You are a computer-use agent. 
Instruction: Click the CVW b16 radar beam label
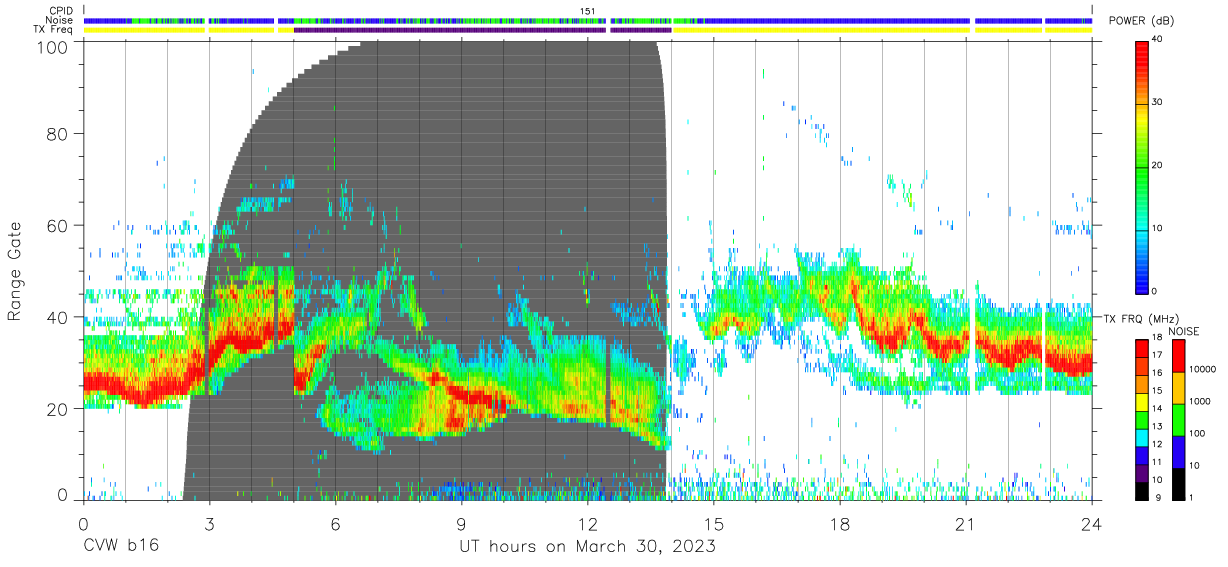(x=121, y=547)
